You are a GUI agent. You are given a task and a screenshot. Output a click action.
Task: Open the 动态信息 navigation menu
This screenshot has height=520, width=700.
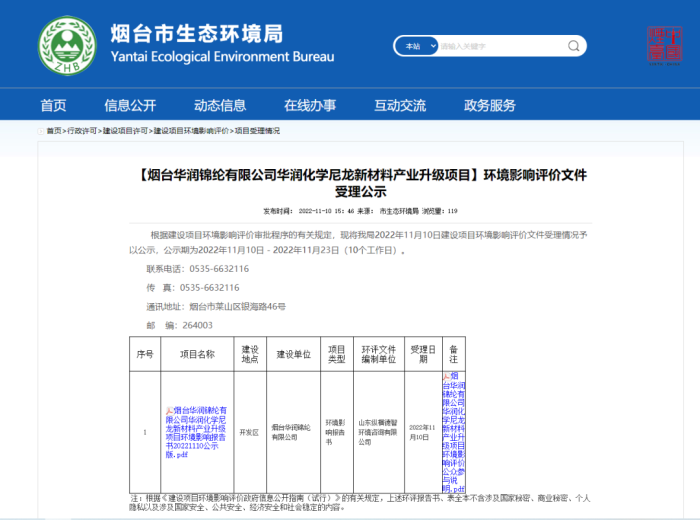pyautogui.click(x=220, y=105)
